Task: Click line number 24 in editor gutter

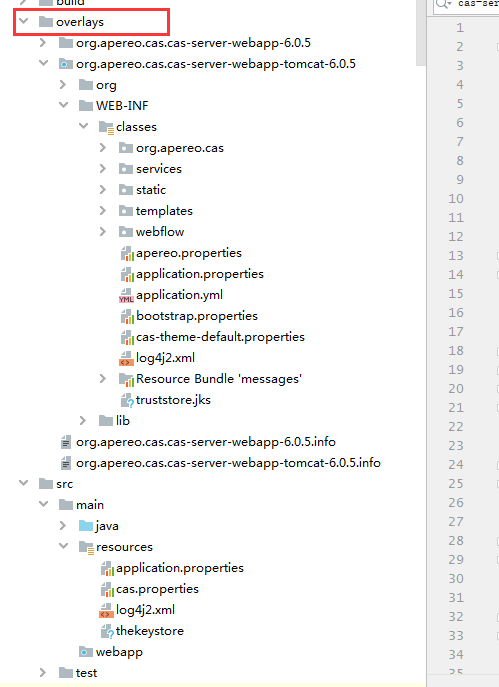Action: coord(456,464)
